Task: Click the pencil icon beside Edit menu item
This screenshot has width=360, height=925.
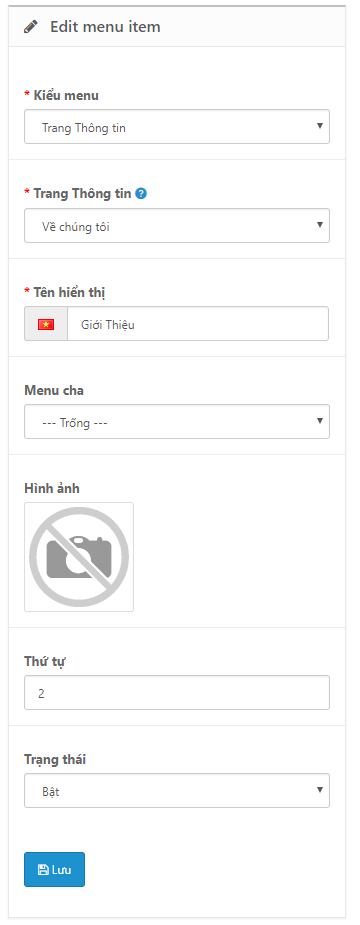Action: pos(31,27)
